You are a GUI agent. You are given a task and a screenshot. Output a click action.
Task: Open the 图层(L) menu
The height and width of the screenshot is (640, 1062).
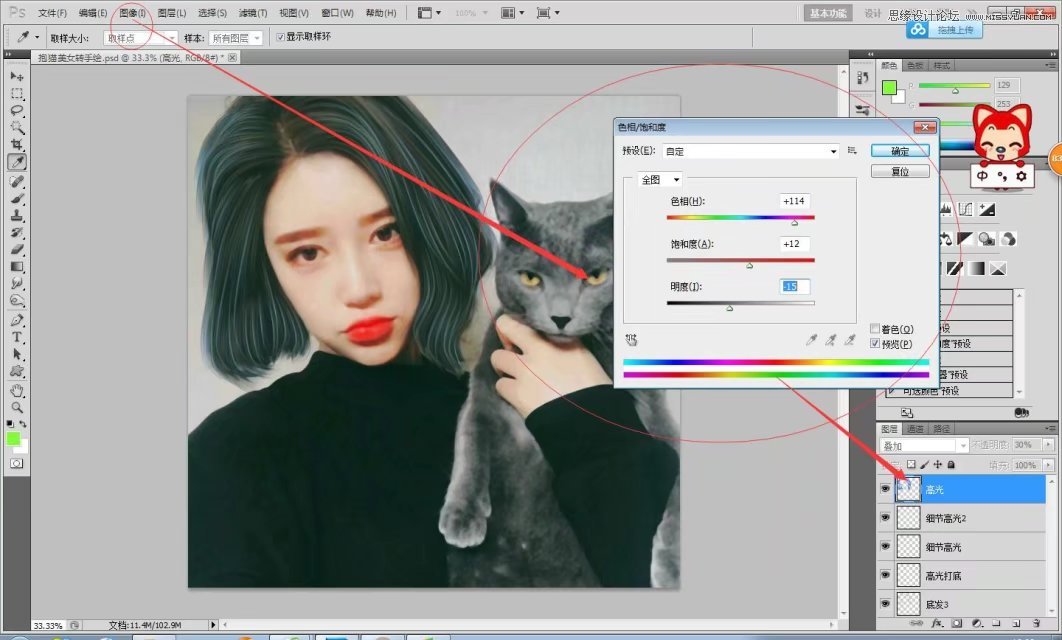(171, 13)
